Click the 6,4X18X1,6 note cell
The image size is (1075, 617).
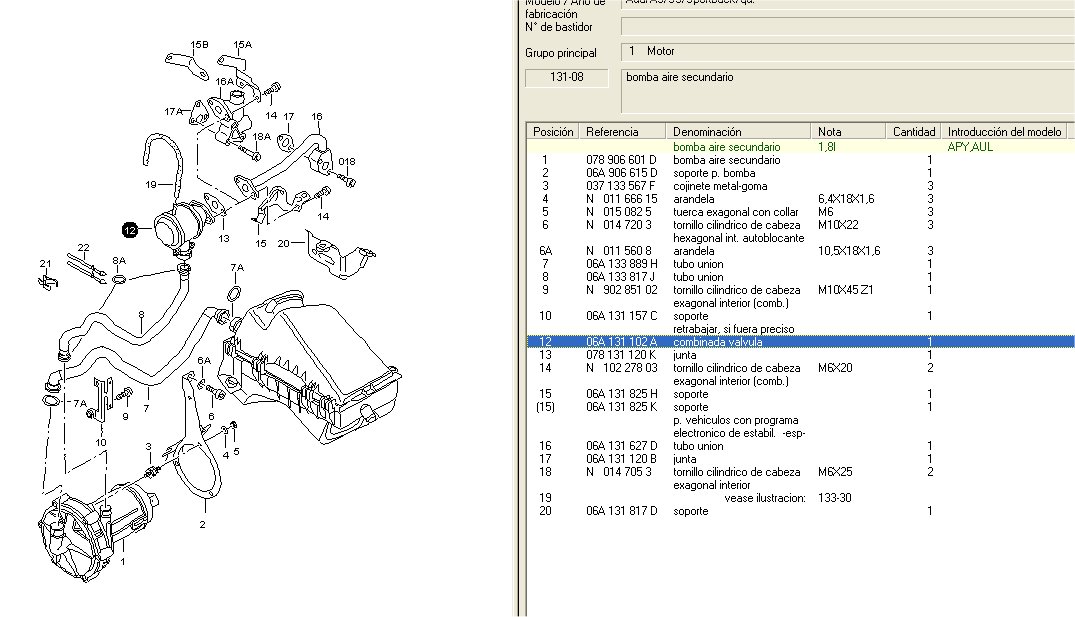pyautogui.click(x=846, y=199)
